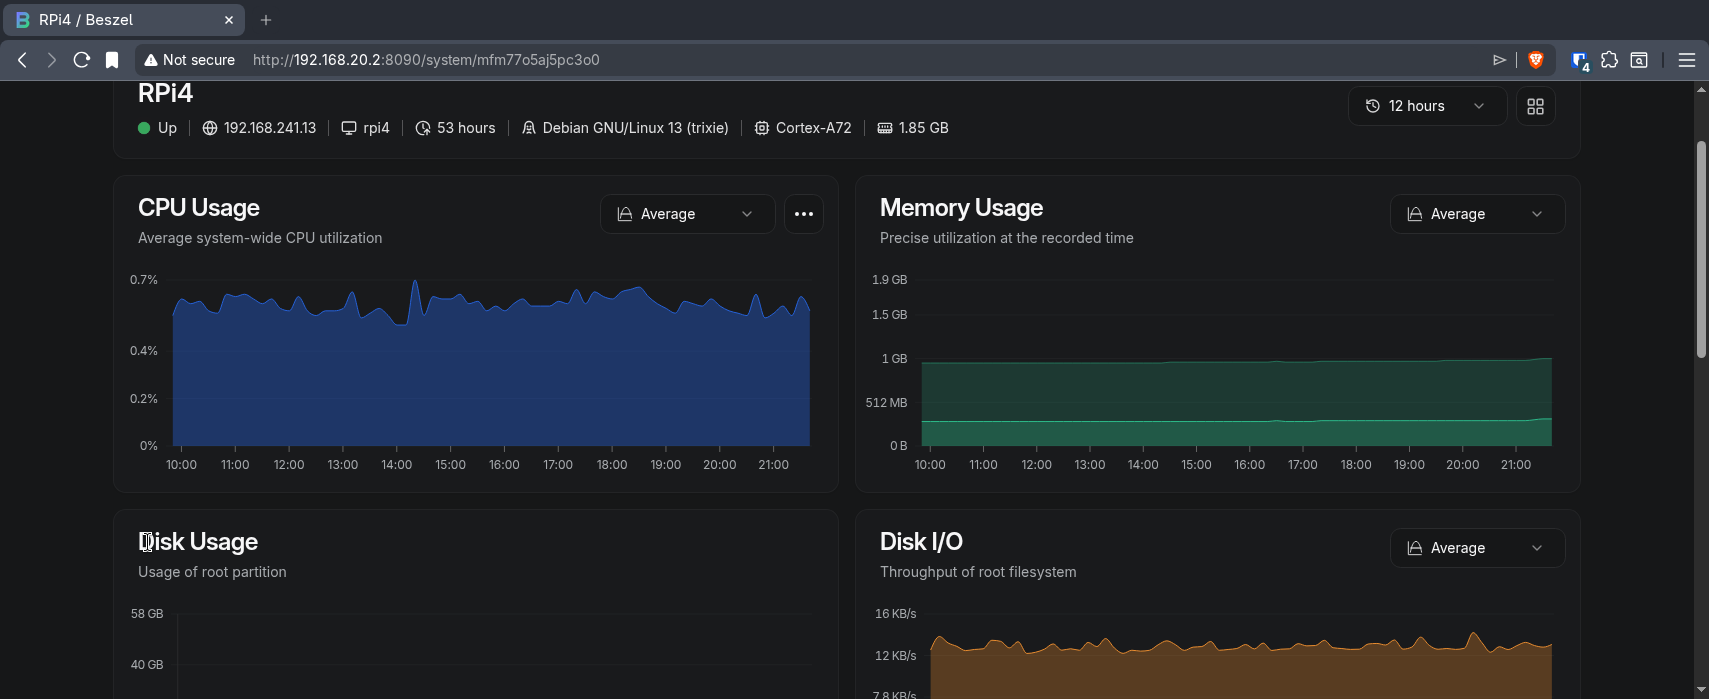
Task: Click the IP address 192.168.241.13
Action: click(x=270, y=128)
